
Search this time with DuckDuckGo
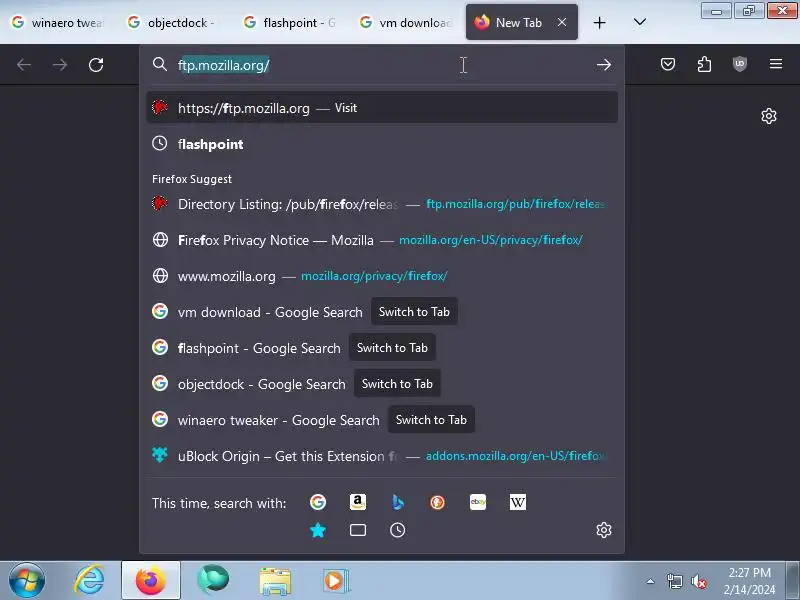pos(437,502)
